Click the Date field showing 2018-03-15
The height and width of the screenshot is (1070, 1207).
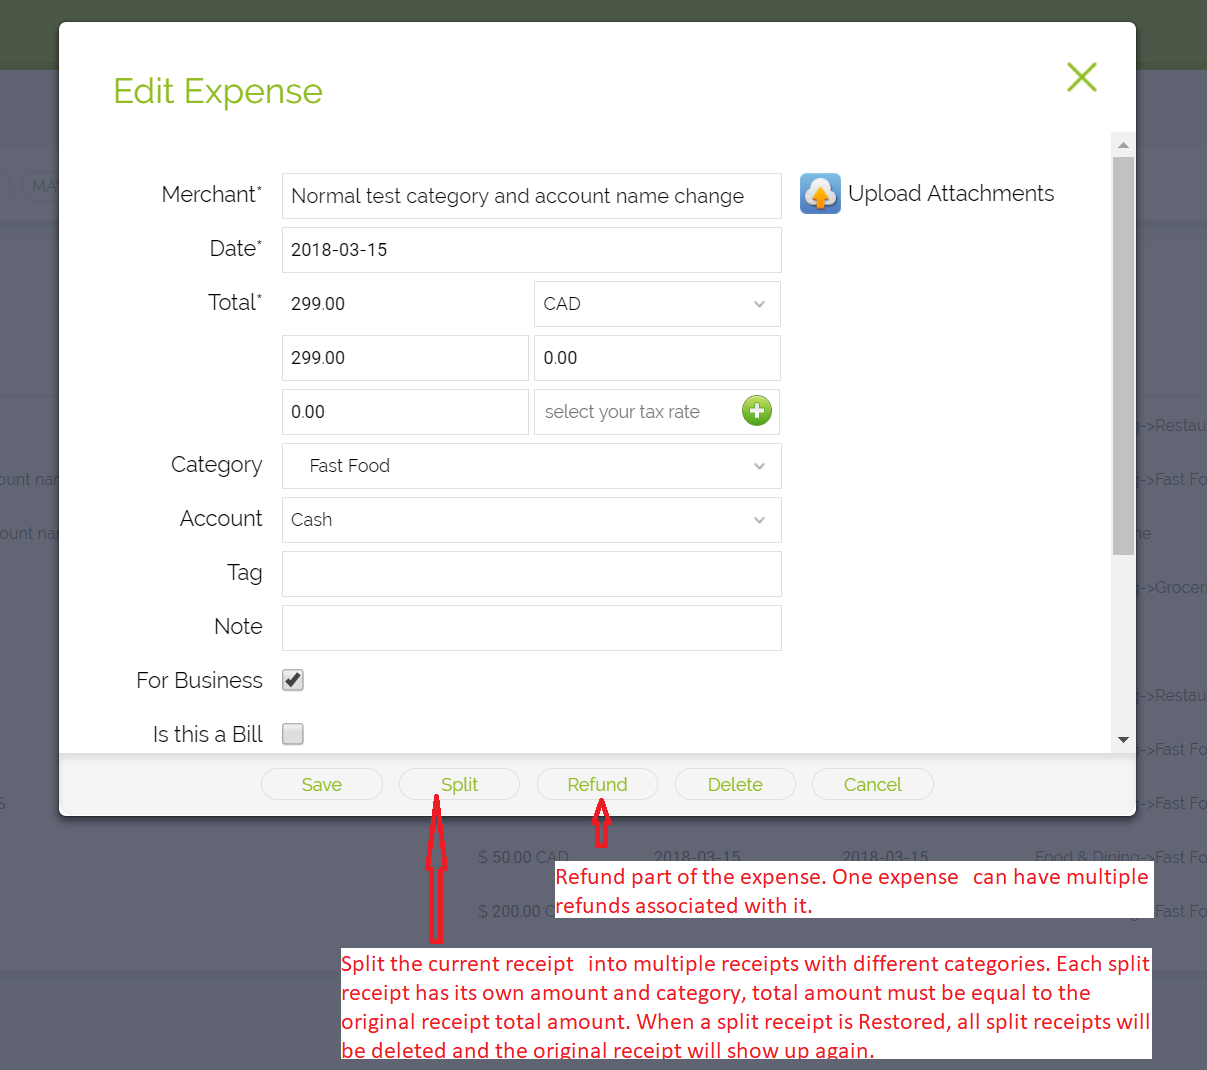tap(531, 249)
